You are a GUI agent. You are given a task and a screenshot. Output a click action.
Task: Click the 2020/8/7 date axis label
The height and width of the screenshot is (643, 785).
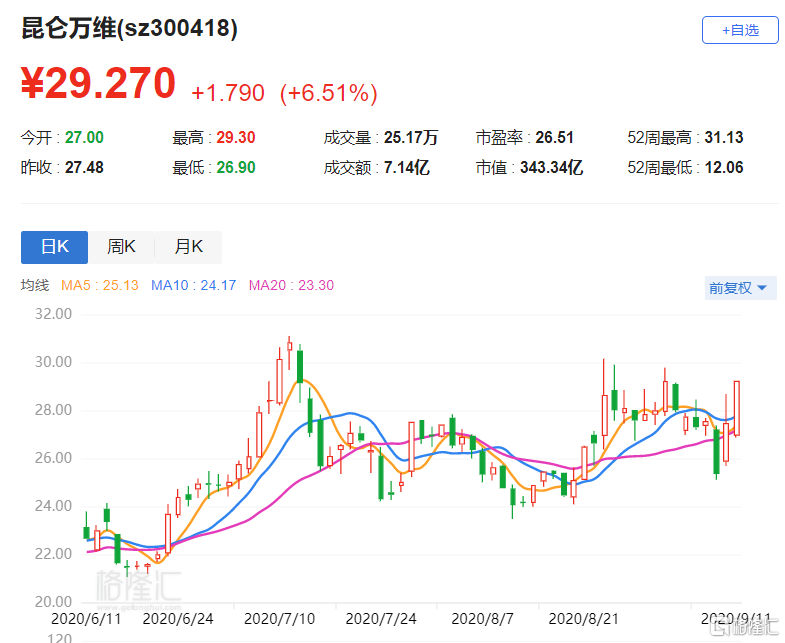482,619
